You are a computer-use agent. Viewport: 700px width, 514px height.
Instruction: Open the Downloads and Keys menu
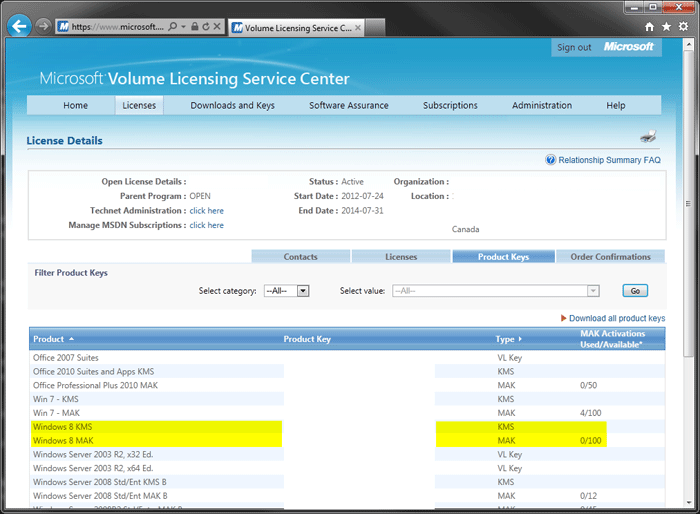tap(232, 105)
